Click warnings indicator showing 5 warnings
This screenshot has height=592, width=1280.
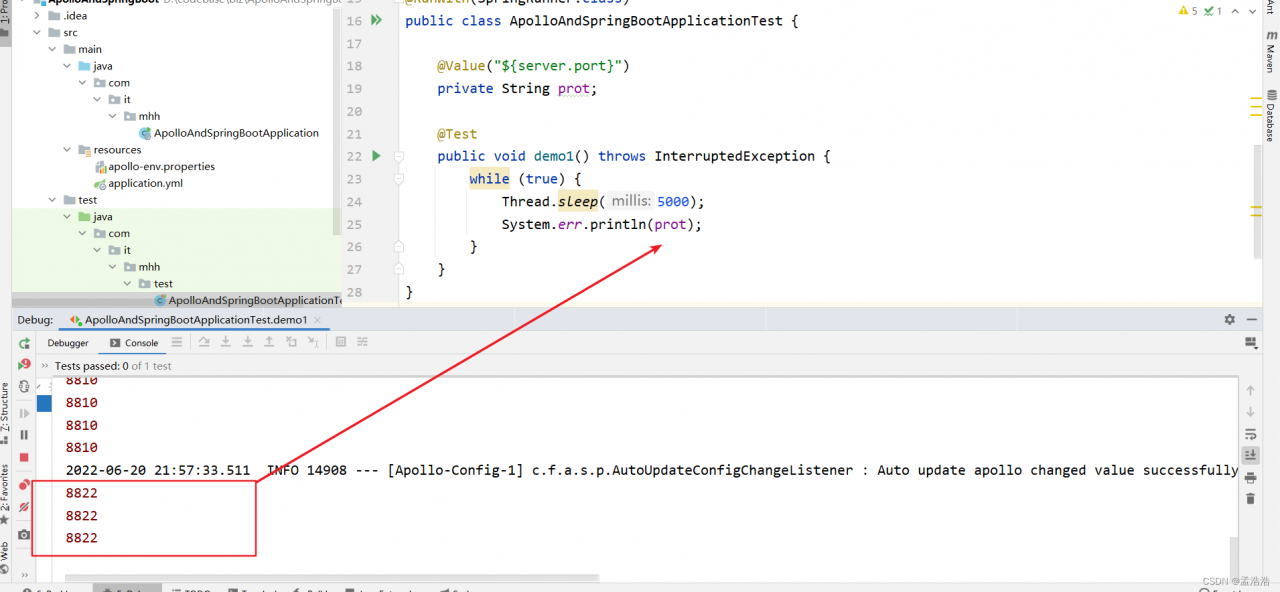click(x=1188, y=11)
